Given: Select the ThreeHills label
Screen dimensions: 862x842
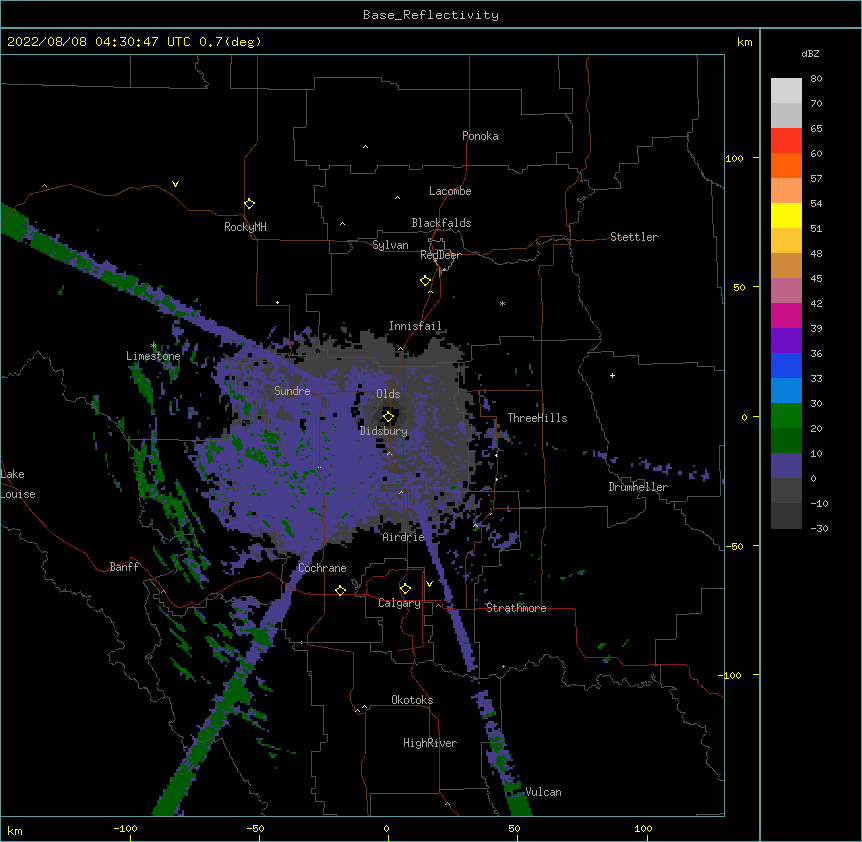Looking at the screenshot, I should (x=537, y=418).
